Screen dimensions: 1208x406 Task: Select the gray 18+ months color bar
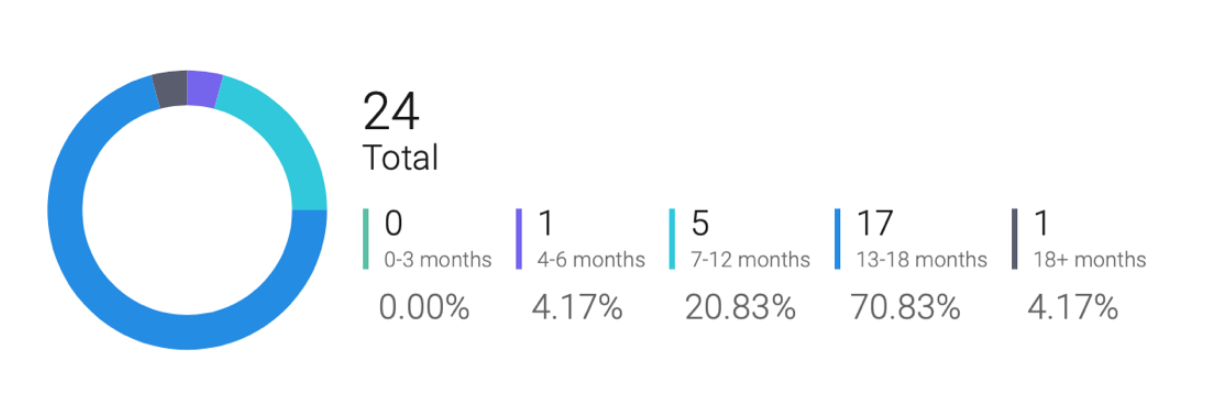click(x=1015, y=239)
